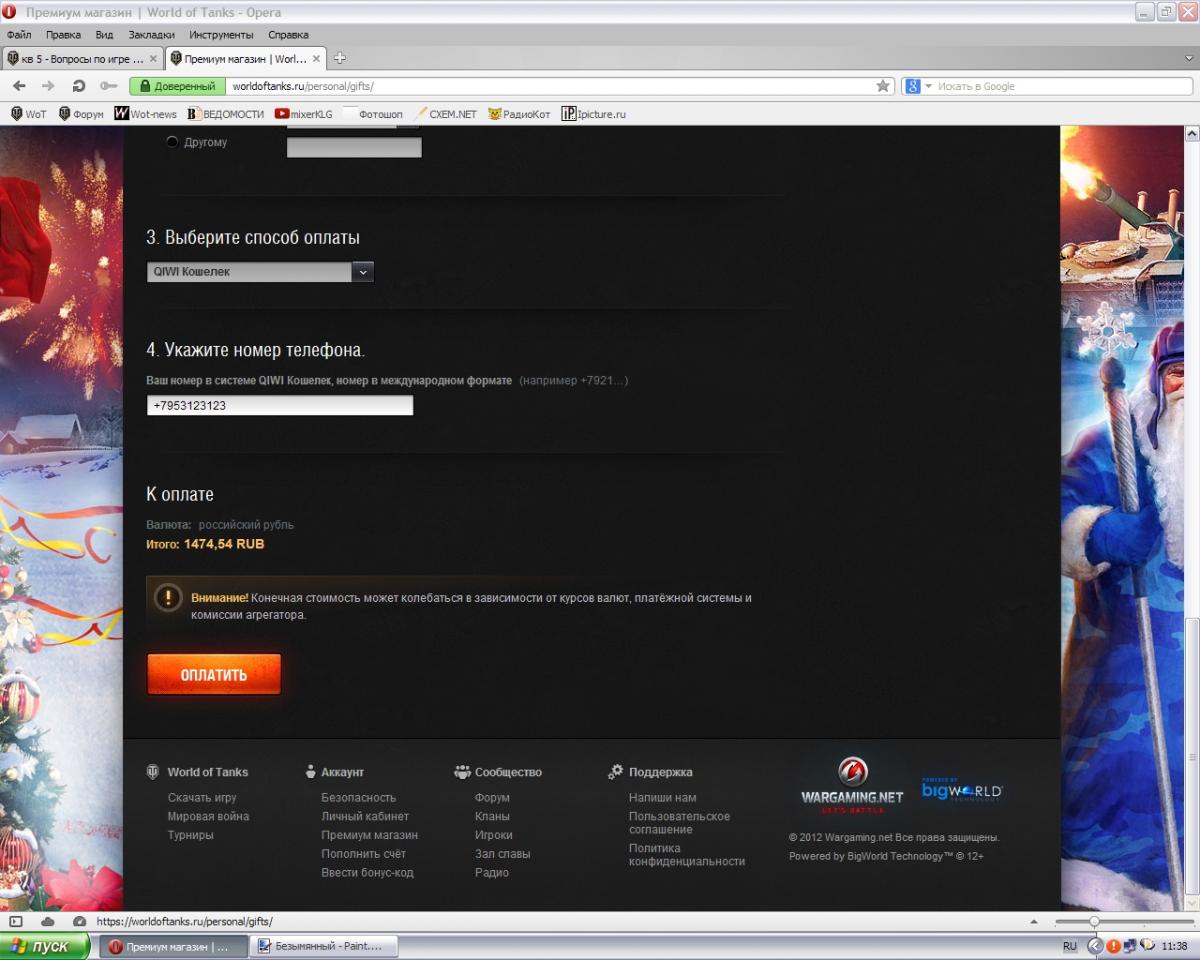Adjust the zoom slider in status bar

click(1095, 921)
